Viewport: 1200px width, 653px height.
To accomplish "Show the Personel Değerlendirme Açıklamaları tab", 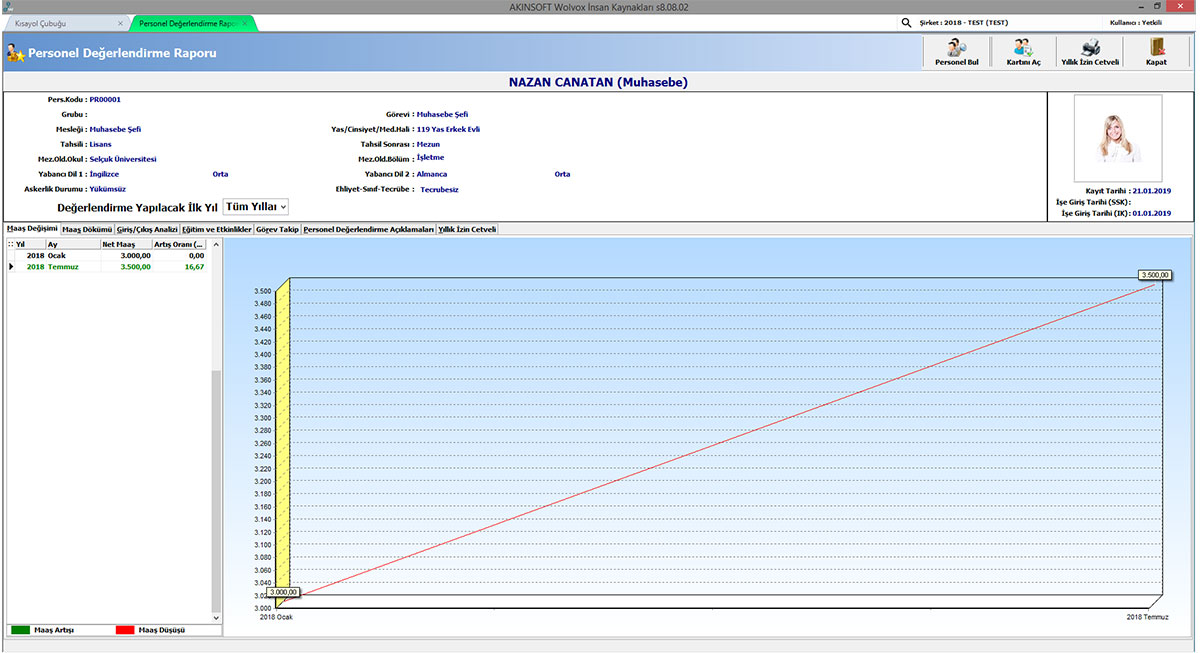I will [x=369, y=229].
